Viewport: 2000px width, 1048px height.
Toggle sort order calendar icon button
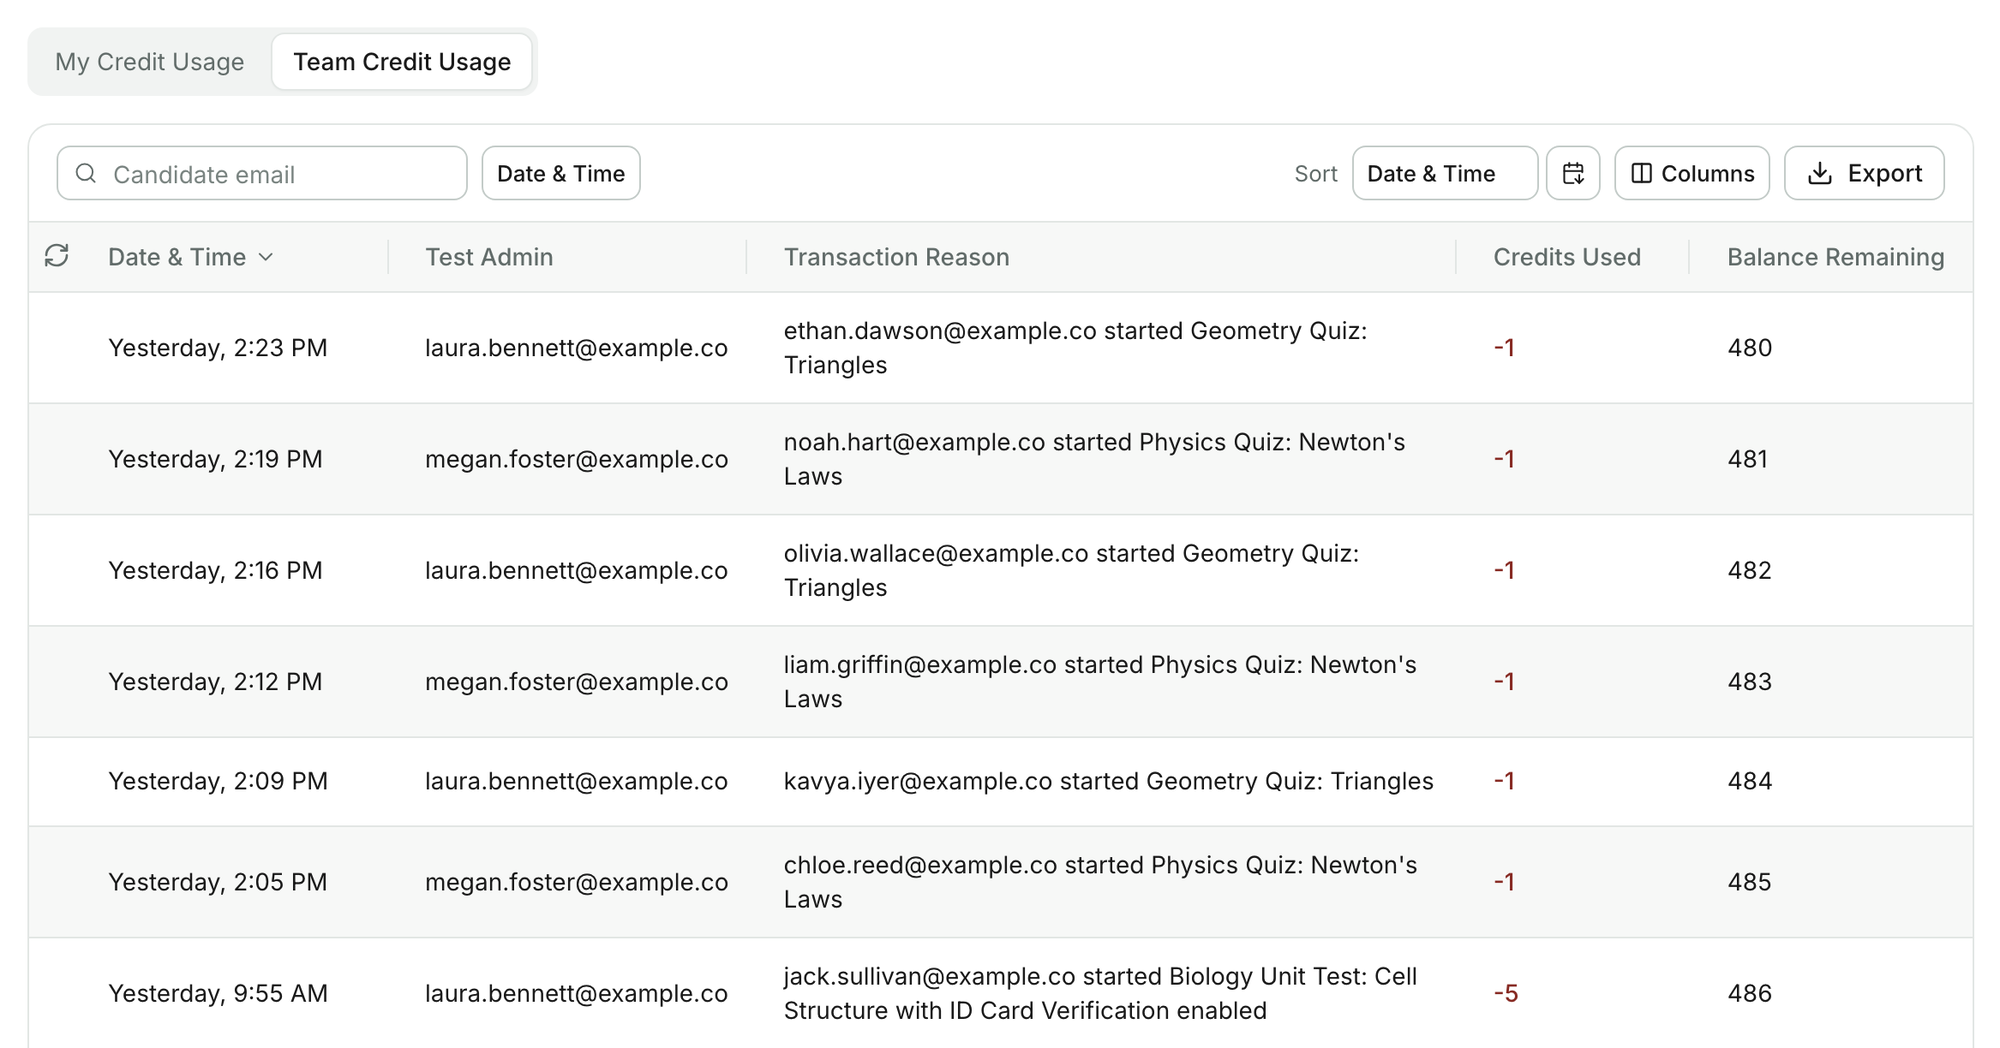coord(1573,173)
